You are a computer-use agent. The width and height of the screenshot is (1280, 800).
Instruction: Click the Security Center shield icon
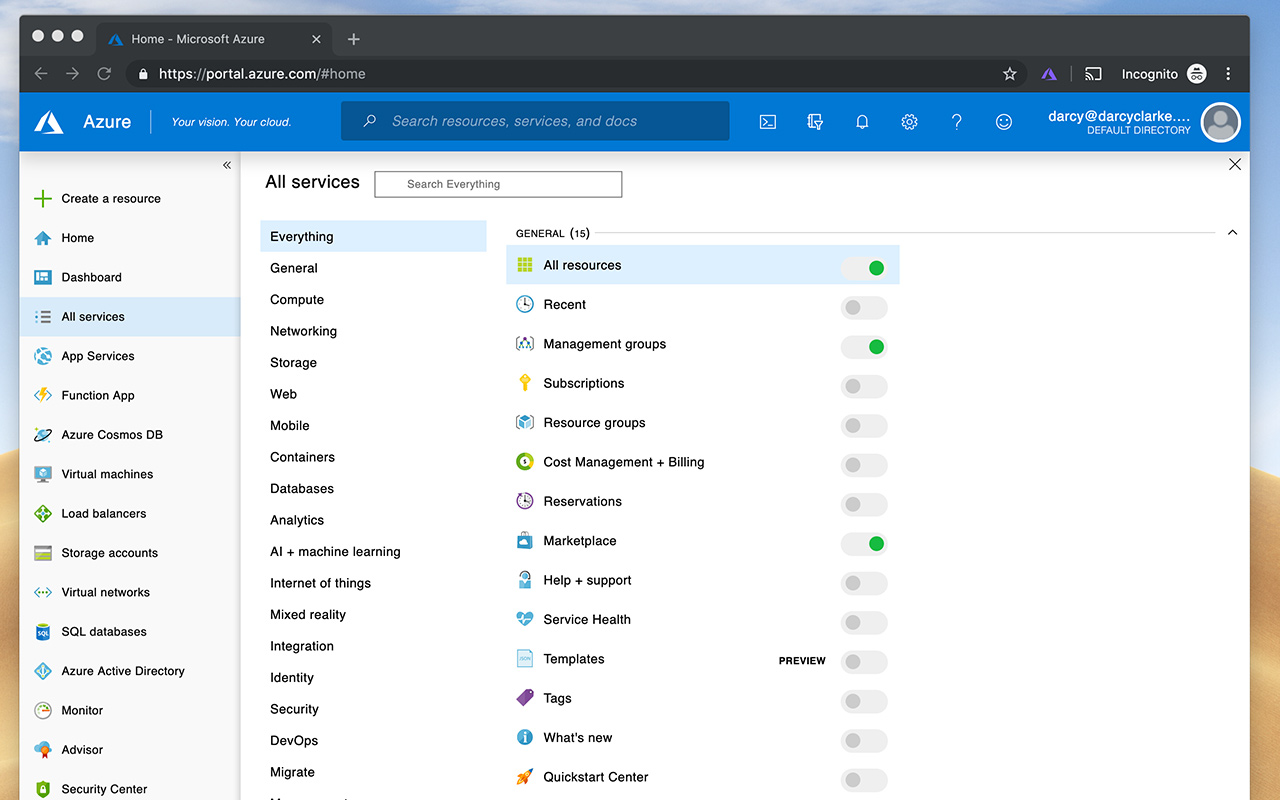pos(43,789)
